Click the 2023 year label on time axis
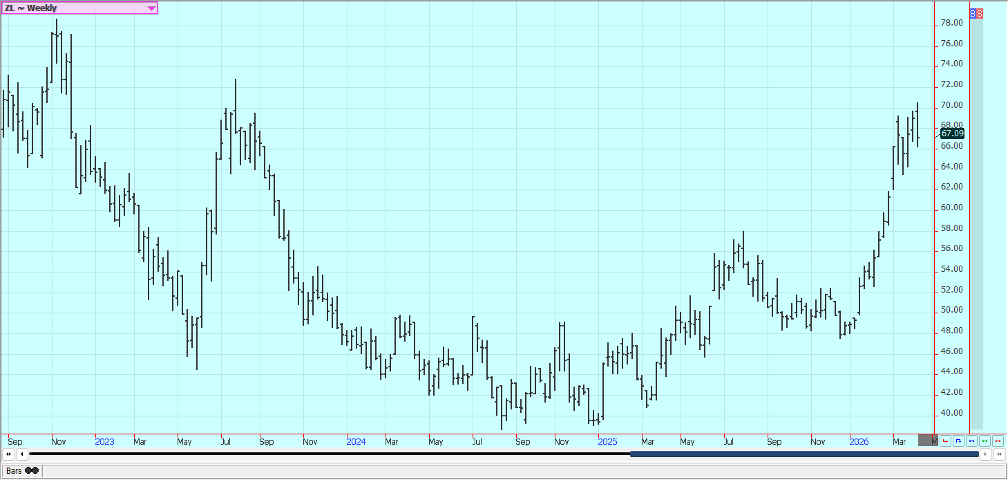This screenshot has height=480, width=1008. point(103,440)
